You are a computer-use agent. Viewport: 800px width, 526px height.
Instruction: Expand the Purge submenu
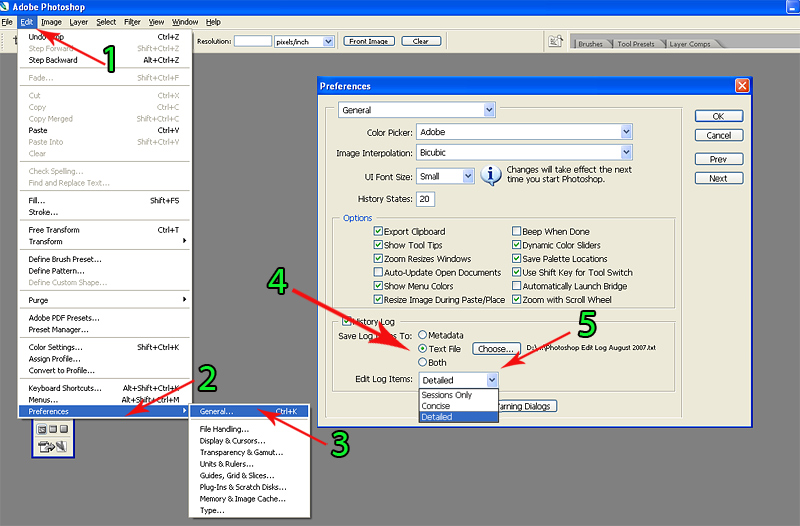(x=105, y=300)
